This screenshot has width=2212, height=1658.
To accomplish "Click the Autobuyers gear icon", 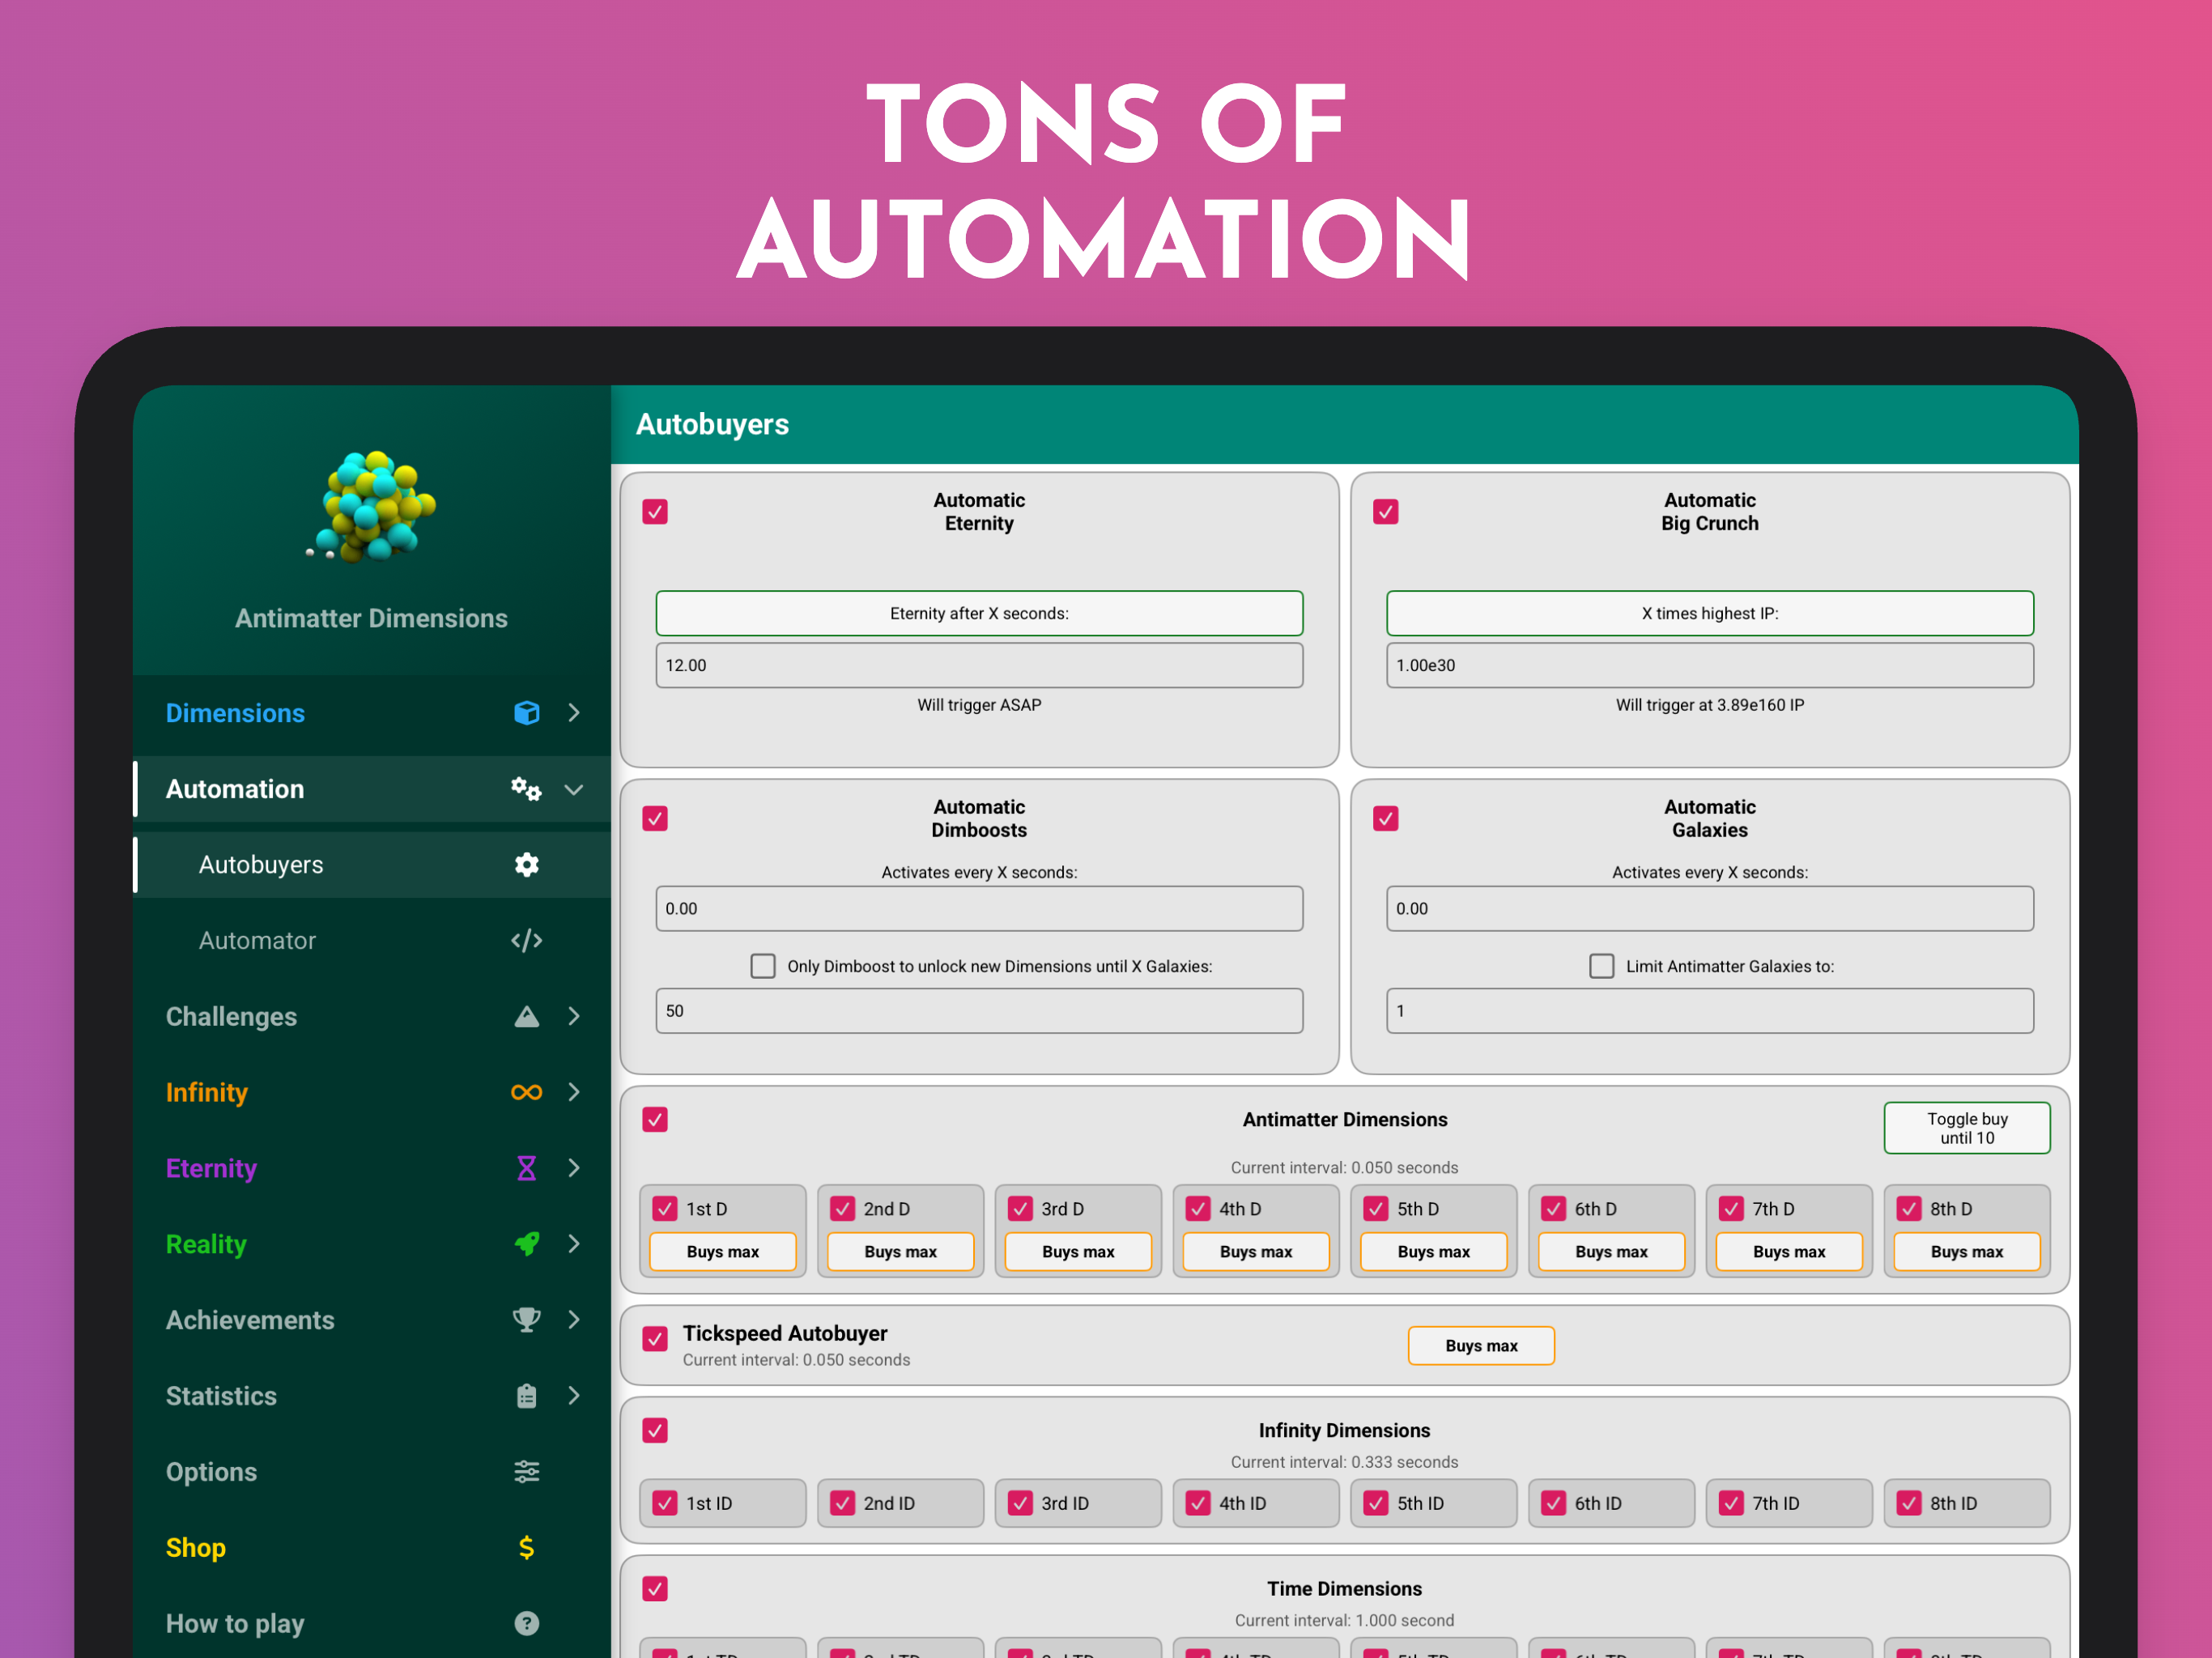I will [x=526, y=865].
